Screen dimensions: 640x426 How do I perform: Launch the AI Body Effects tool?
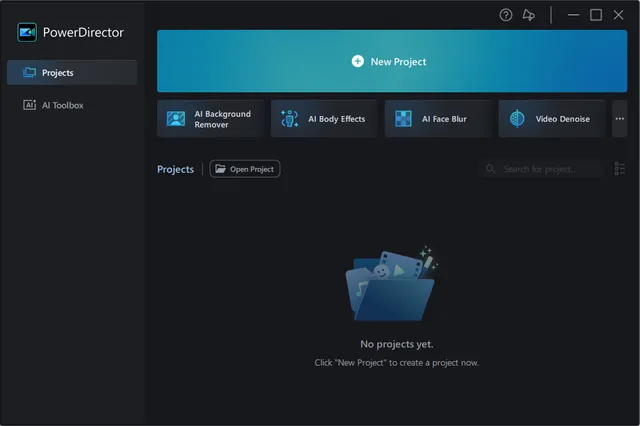(x=323, y=119)
